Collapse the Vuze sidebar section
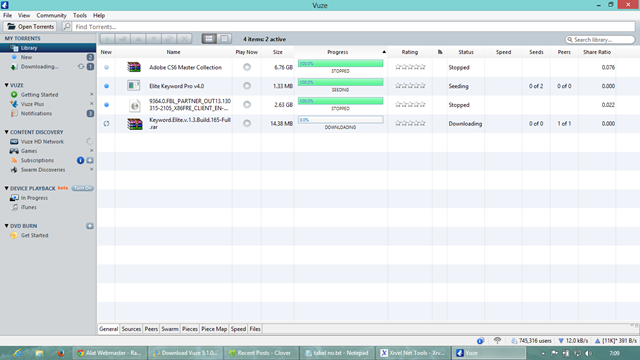The image size is (640, 360). click(x=6, y=85)
